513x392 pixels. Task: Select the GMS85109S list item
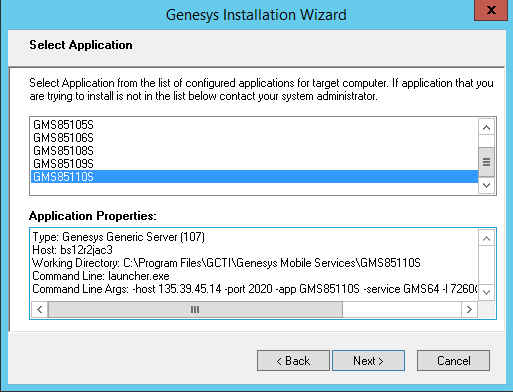point(255,164)
